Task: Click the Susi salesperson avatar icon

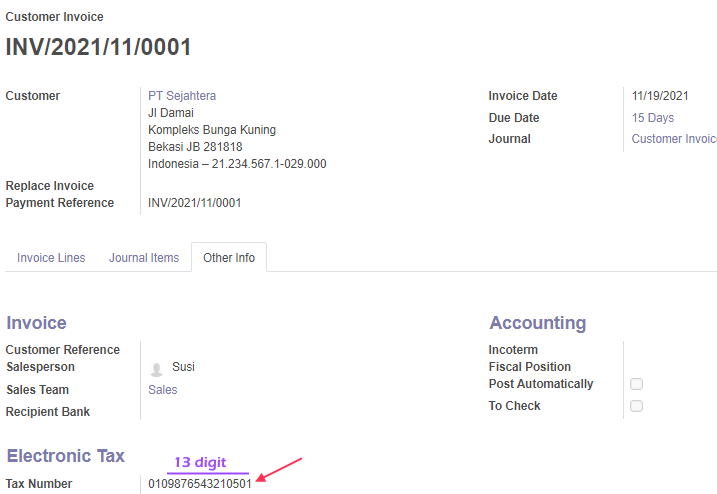Action: [x=156, y=369]
